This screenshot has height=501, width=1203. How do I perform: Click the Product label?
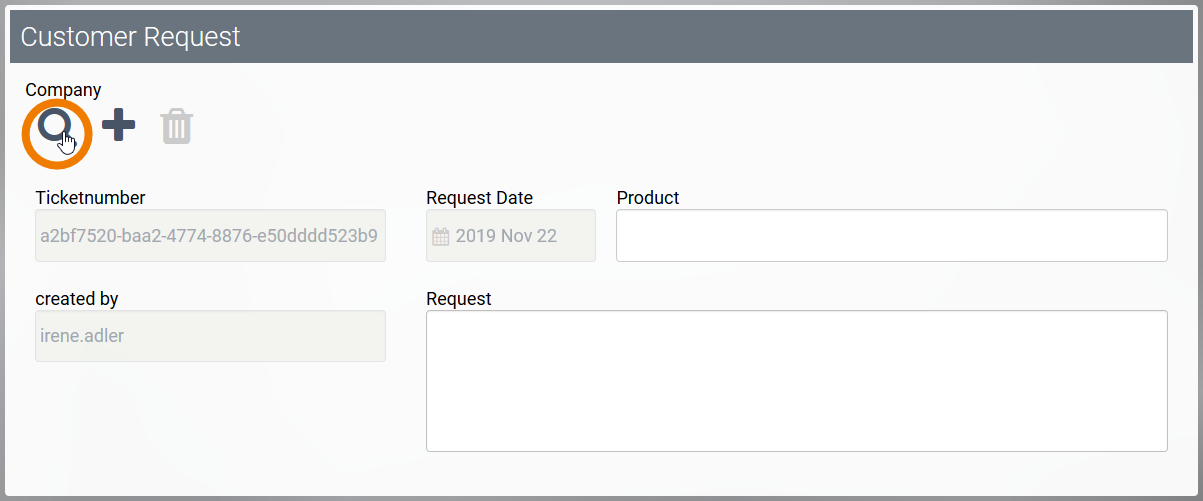(x=648, y=198)
